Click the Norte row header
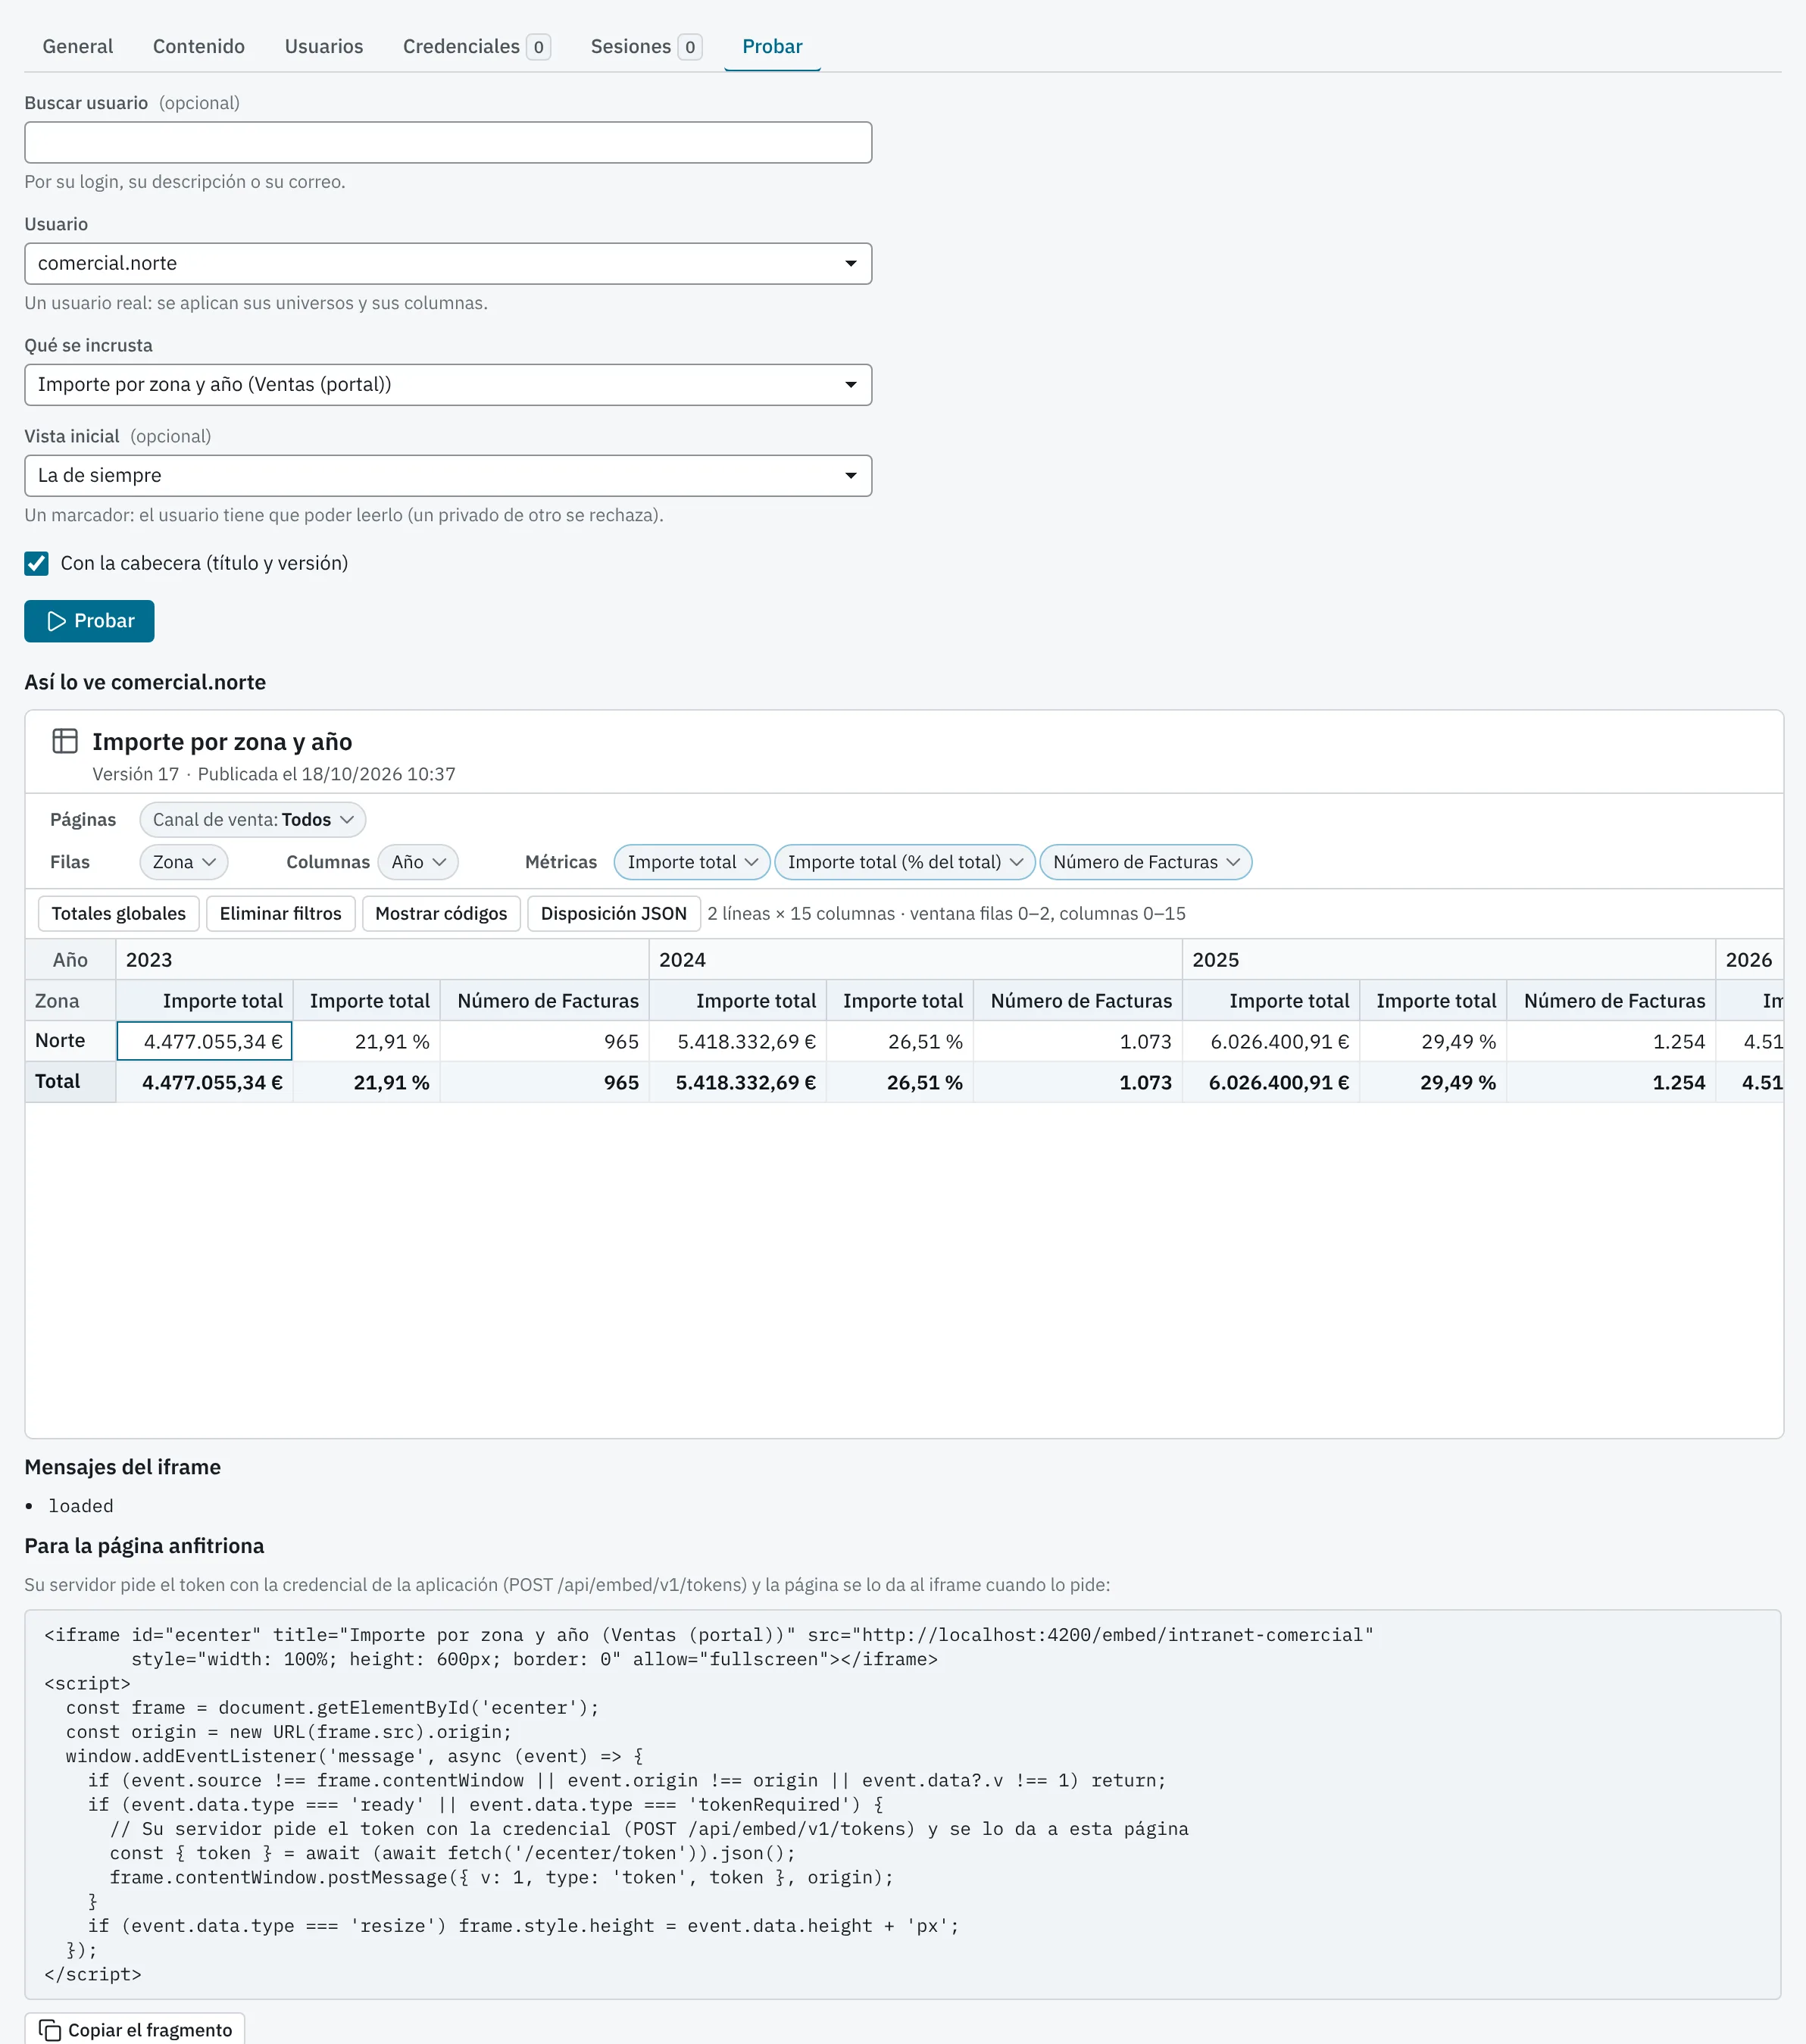 coord(70,1041)
